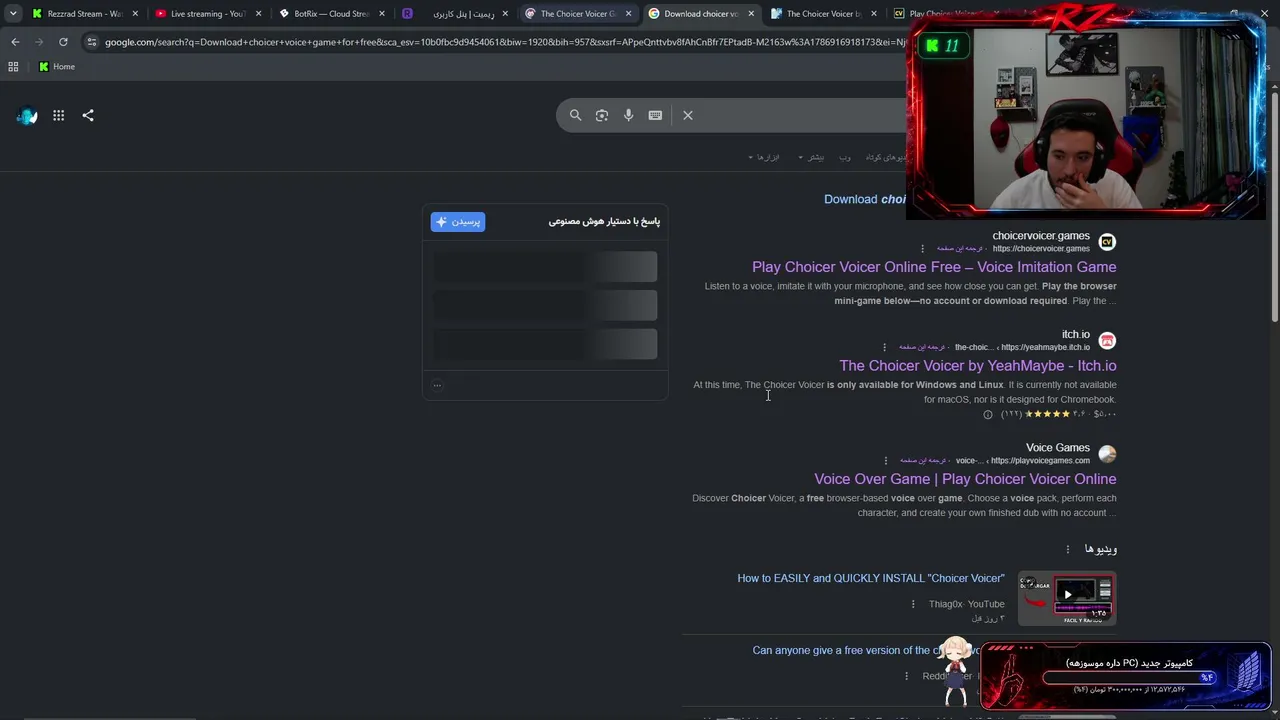Open the bookmarks bar apps grid
Screen dimensions: 1280x720
click(x=13, y=67)
